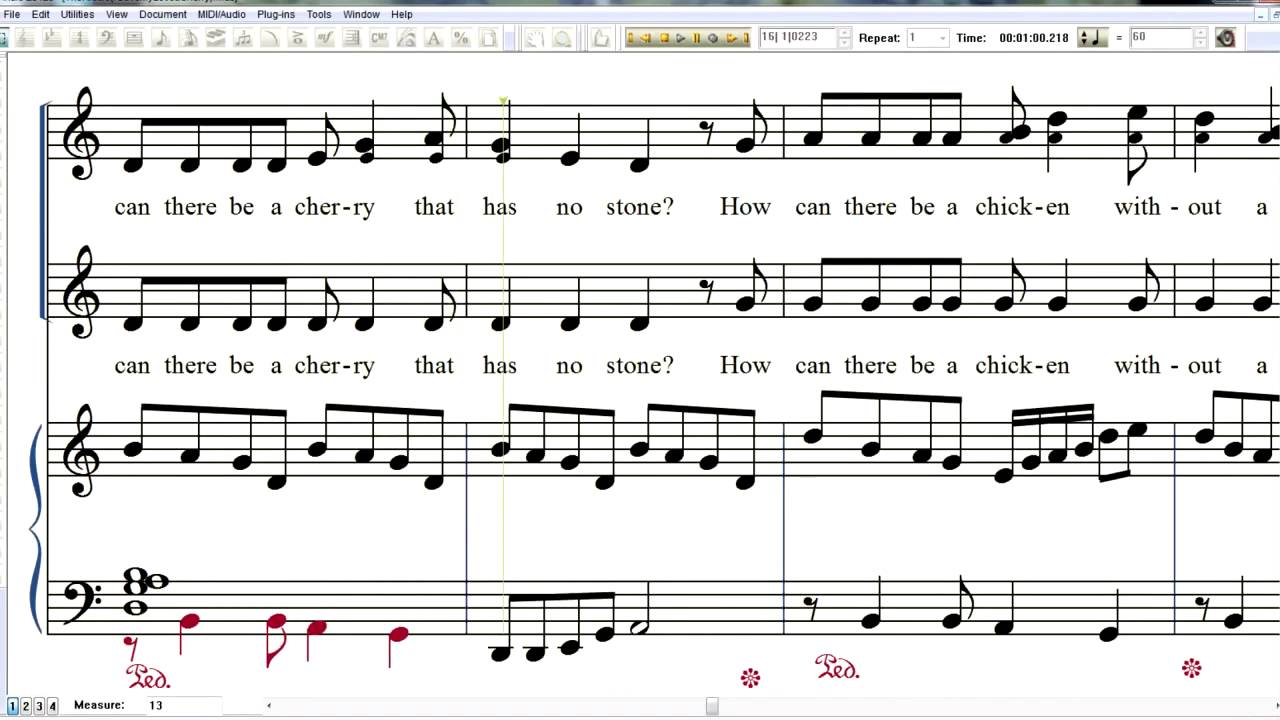Select the Smart Shape slur tool

pos(270,38)
